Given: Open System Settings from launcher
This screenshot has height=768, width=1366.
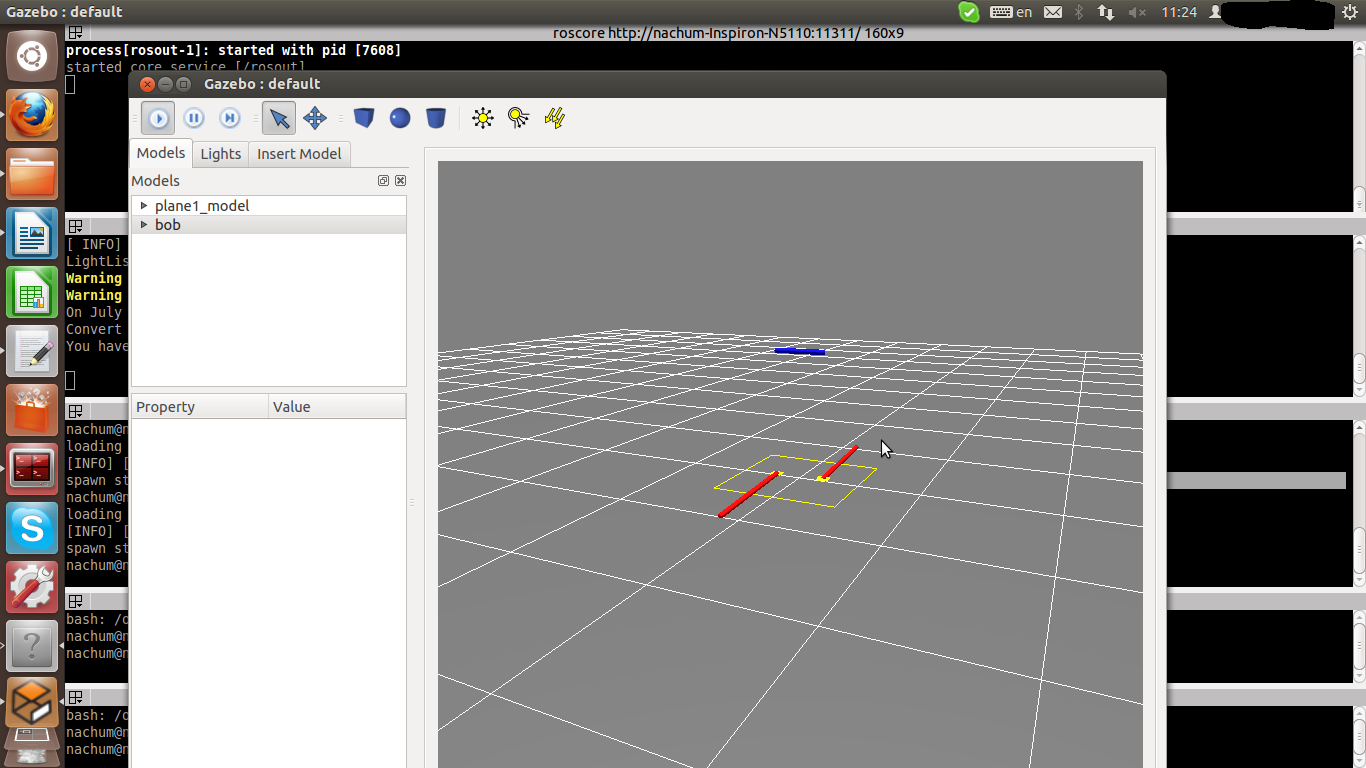Looking at the screenshot, I should [x=32, y=587].
